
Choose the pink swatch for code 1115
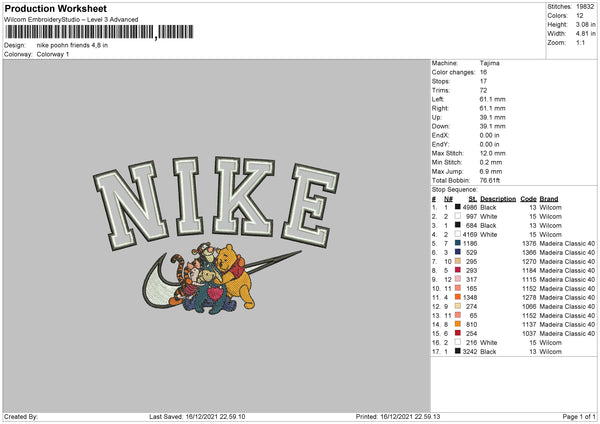457,279
